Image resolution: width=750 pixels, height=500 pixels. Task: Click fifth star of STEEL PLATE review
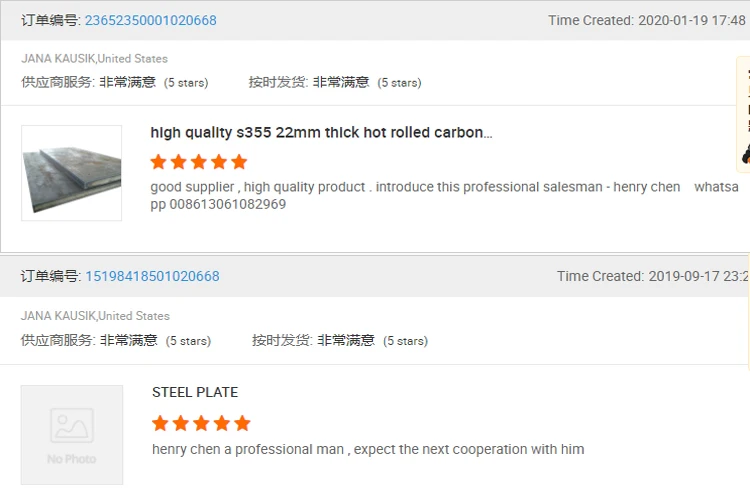[x=242, y=423]
